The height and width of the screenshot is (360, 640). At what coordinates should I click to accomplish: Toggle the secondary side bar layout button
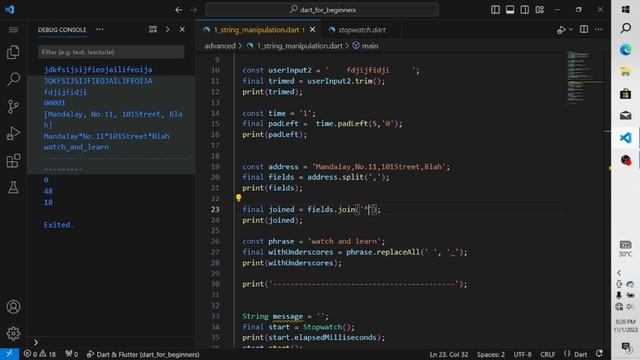click(524, 9)
